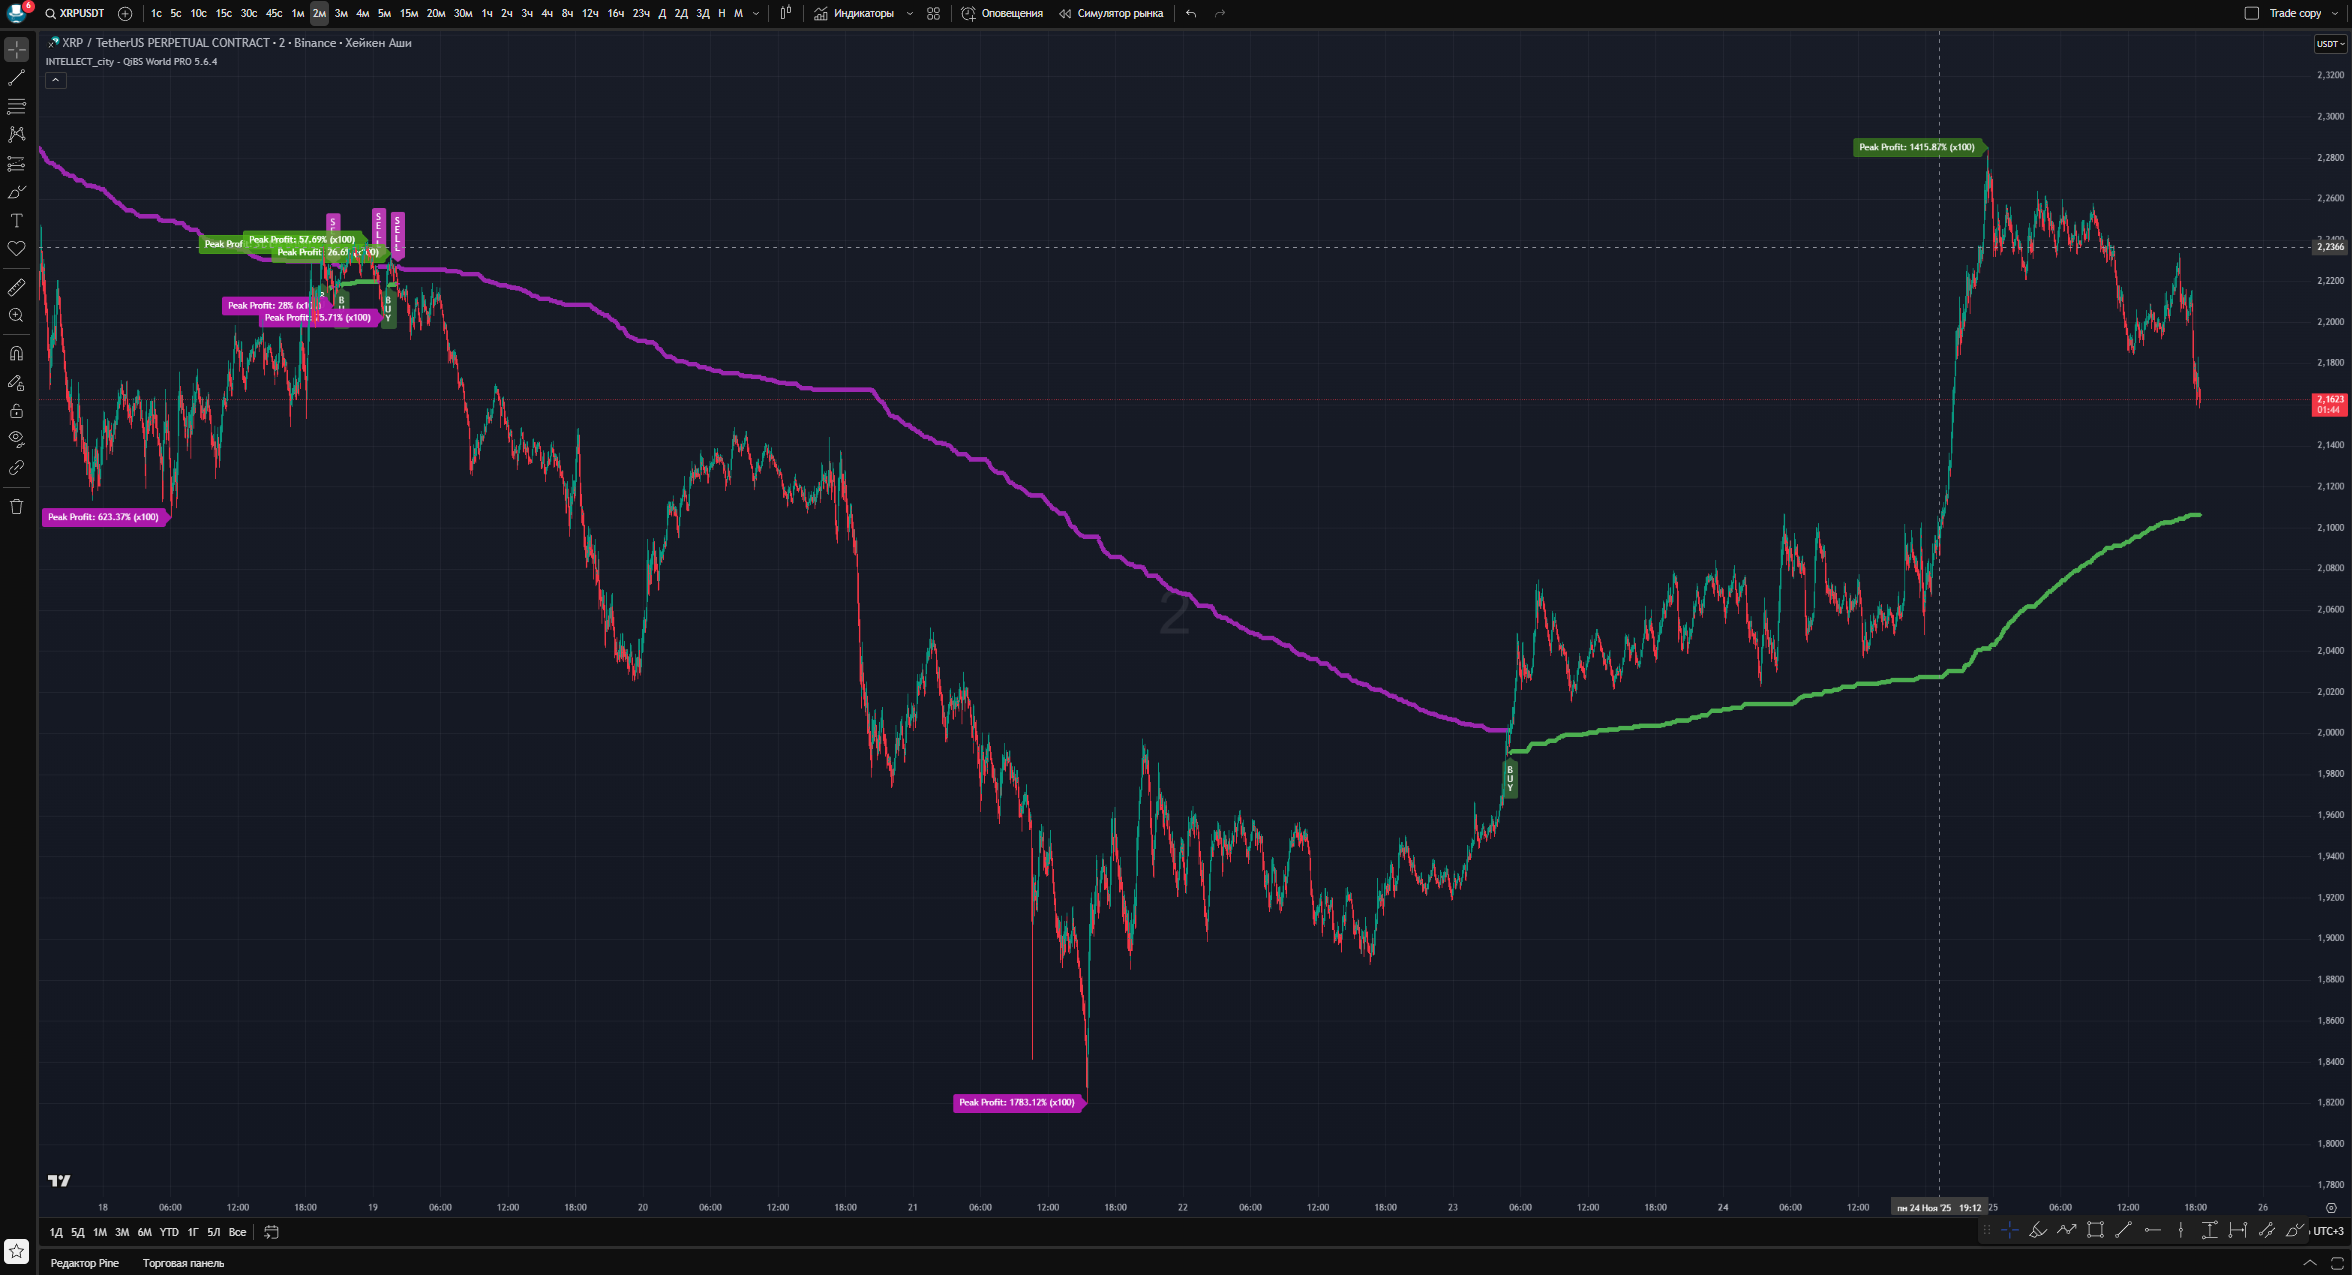Toggle the magnet mode
This screenshot has height=1275, width=2352.
(17, 353)
